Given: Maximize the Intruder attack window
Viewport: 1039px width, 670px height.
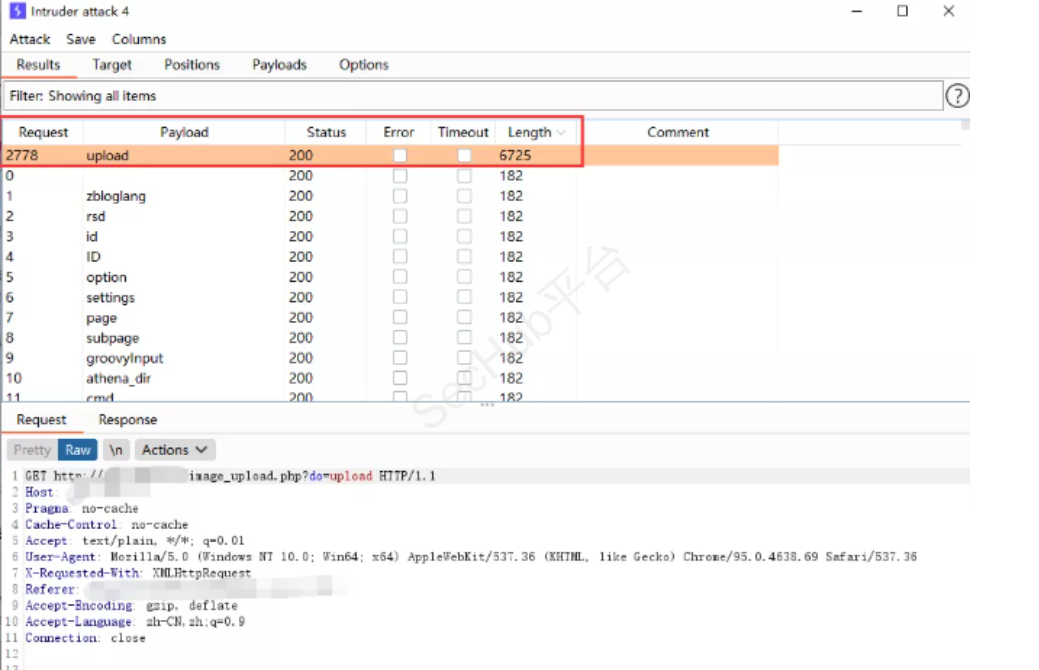Looking at the screenshot, I should pyautogui.click(x=902, y=11).
